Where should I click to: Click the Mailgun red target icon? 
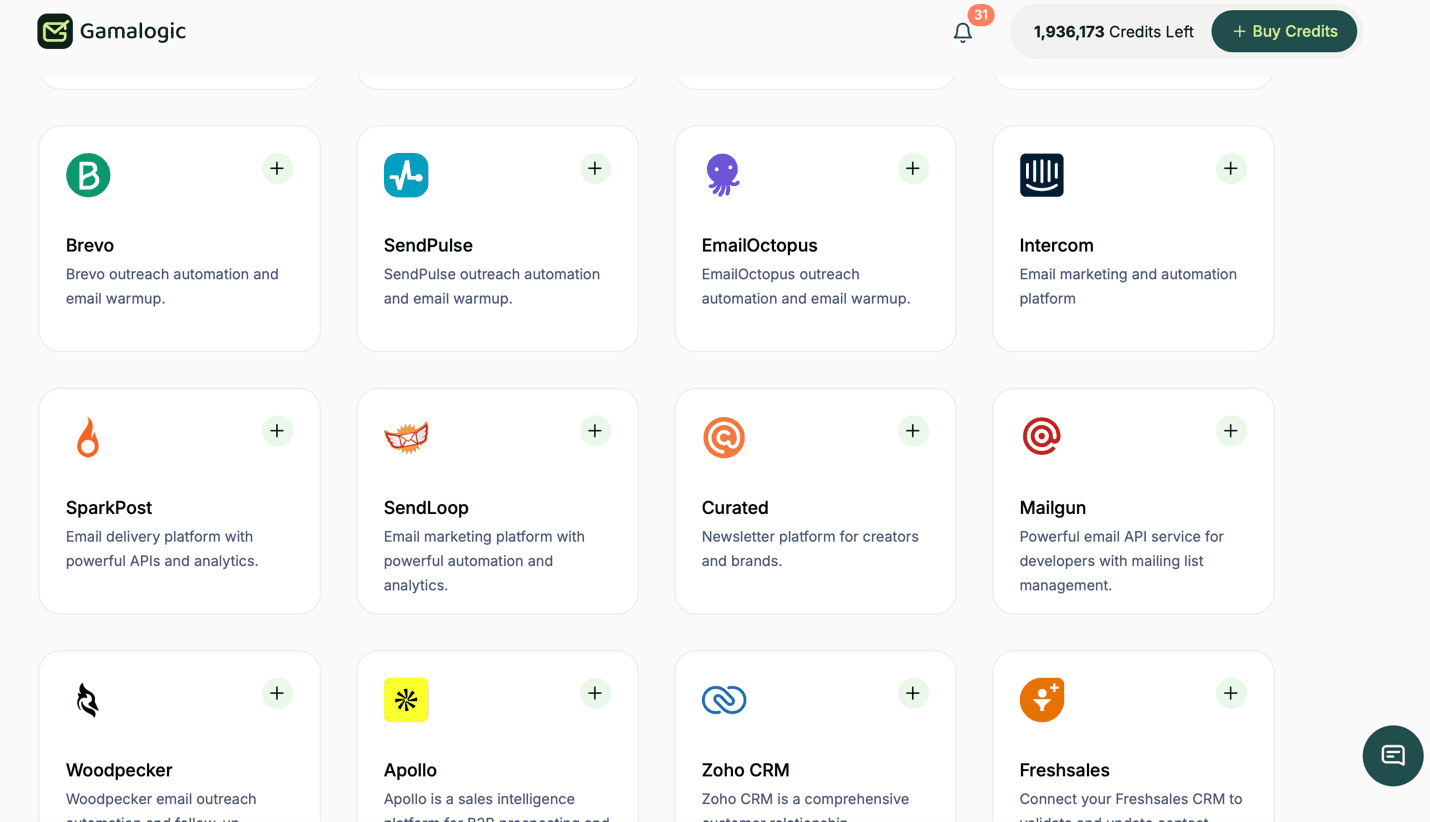1041,436
